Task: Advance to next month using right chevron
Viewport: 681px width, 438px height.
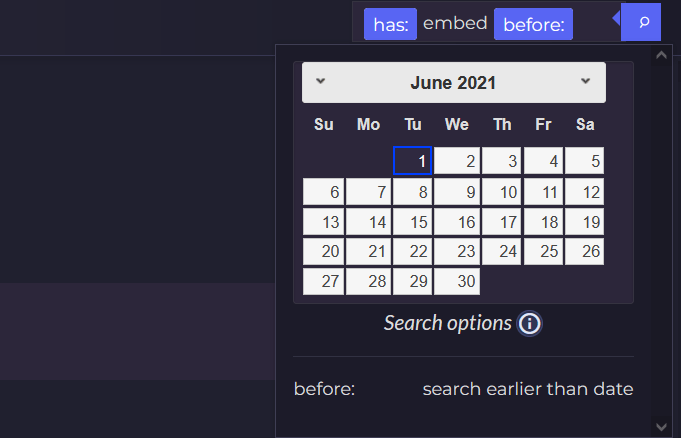Action: 585,81
